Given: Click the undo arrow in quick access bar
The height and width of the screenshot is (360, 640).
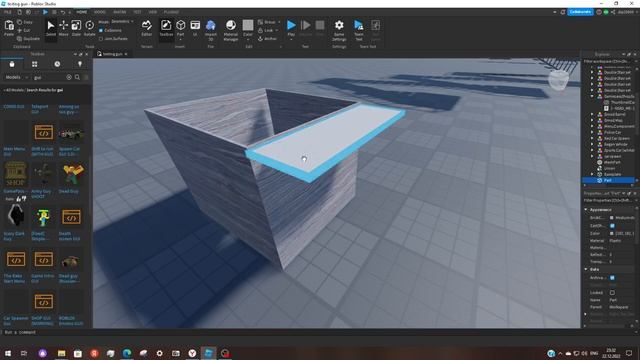Looking at the screenshot, I should tap(63, 12).
